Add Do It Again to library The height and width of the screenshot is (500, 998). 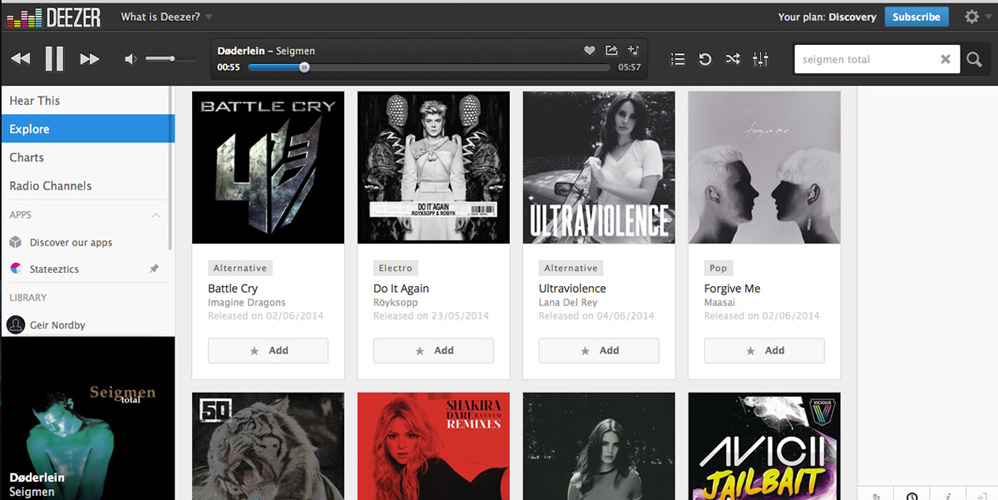tap(433, 351)
